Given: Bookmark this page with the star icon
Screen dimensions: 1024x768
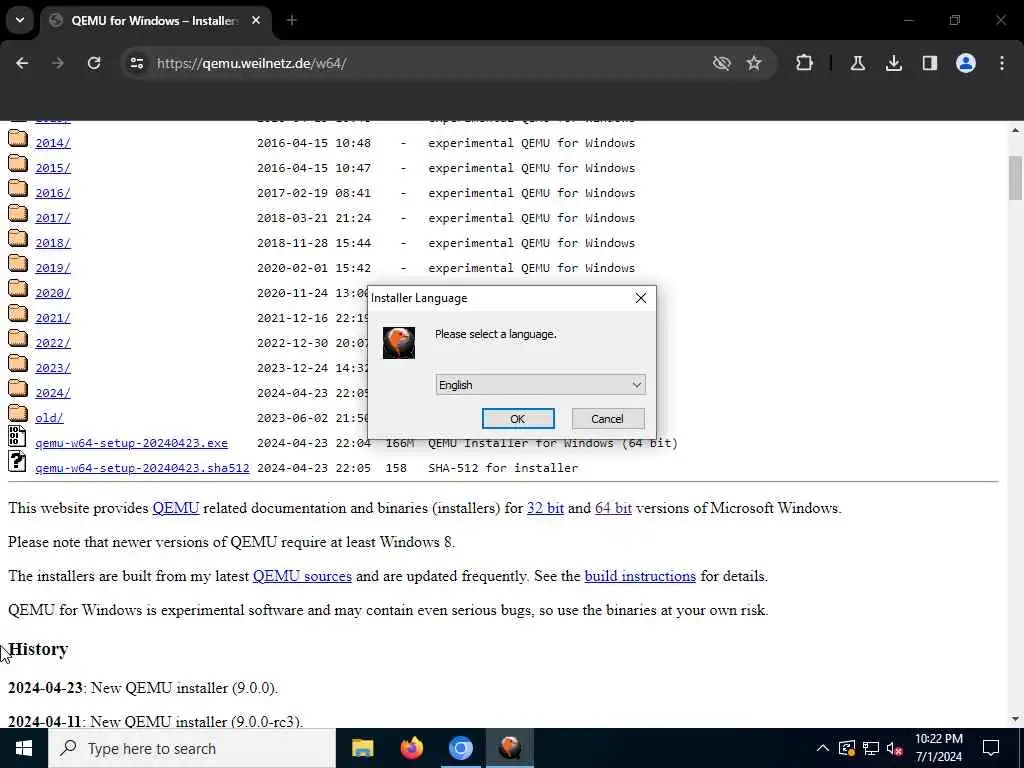Looking at the screenshot, I should (x=754, y=63).
